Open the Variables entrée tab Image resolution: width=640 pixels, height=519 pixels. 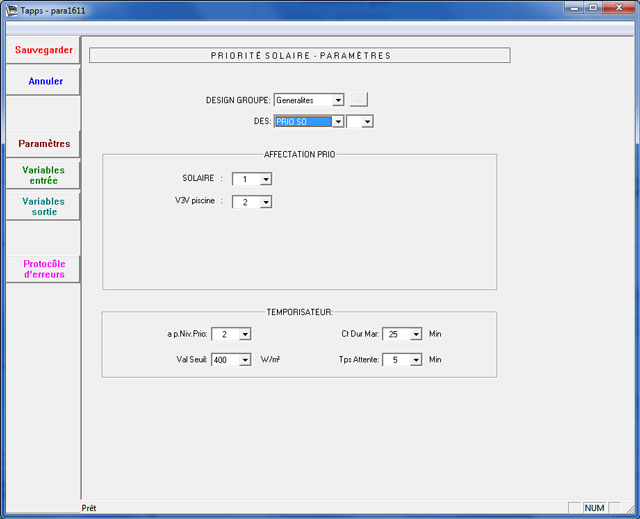[x=42, y=175]
